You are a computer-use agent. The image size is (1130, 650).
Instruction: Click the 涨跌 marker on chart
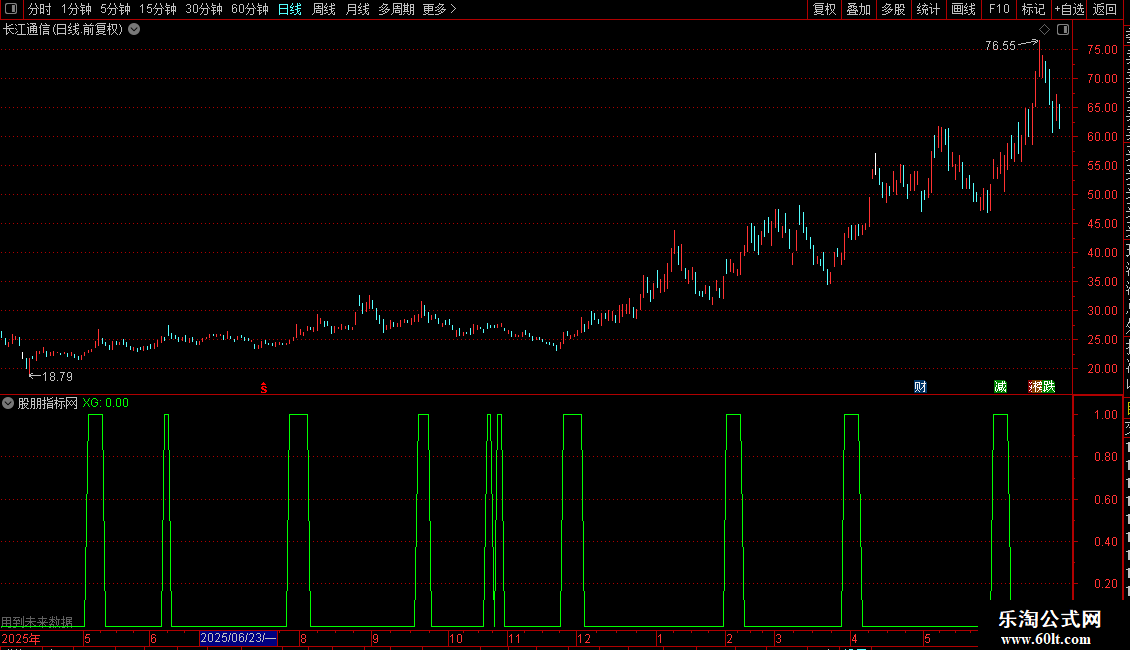[1042, 387]
